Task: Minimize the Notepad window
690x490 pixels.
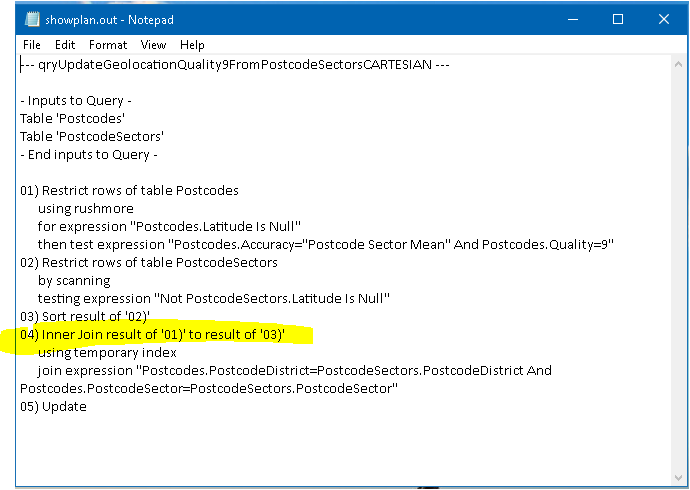Action: (x=572, y=19)
